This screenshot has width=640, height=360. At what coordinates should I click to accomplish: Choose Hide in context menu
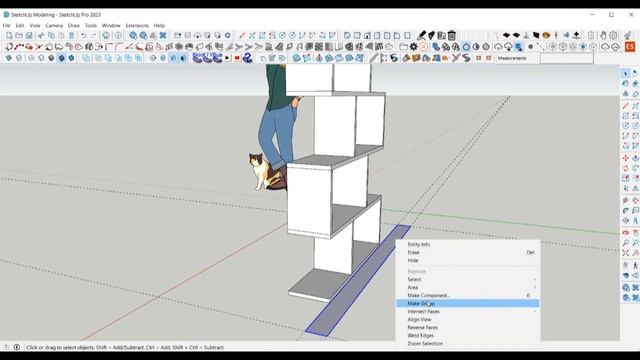pyautogui.click(x=468, y=260)
